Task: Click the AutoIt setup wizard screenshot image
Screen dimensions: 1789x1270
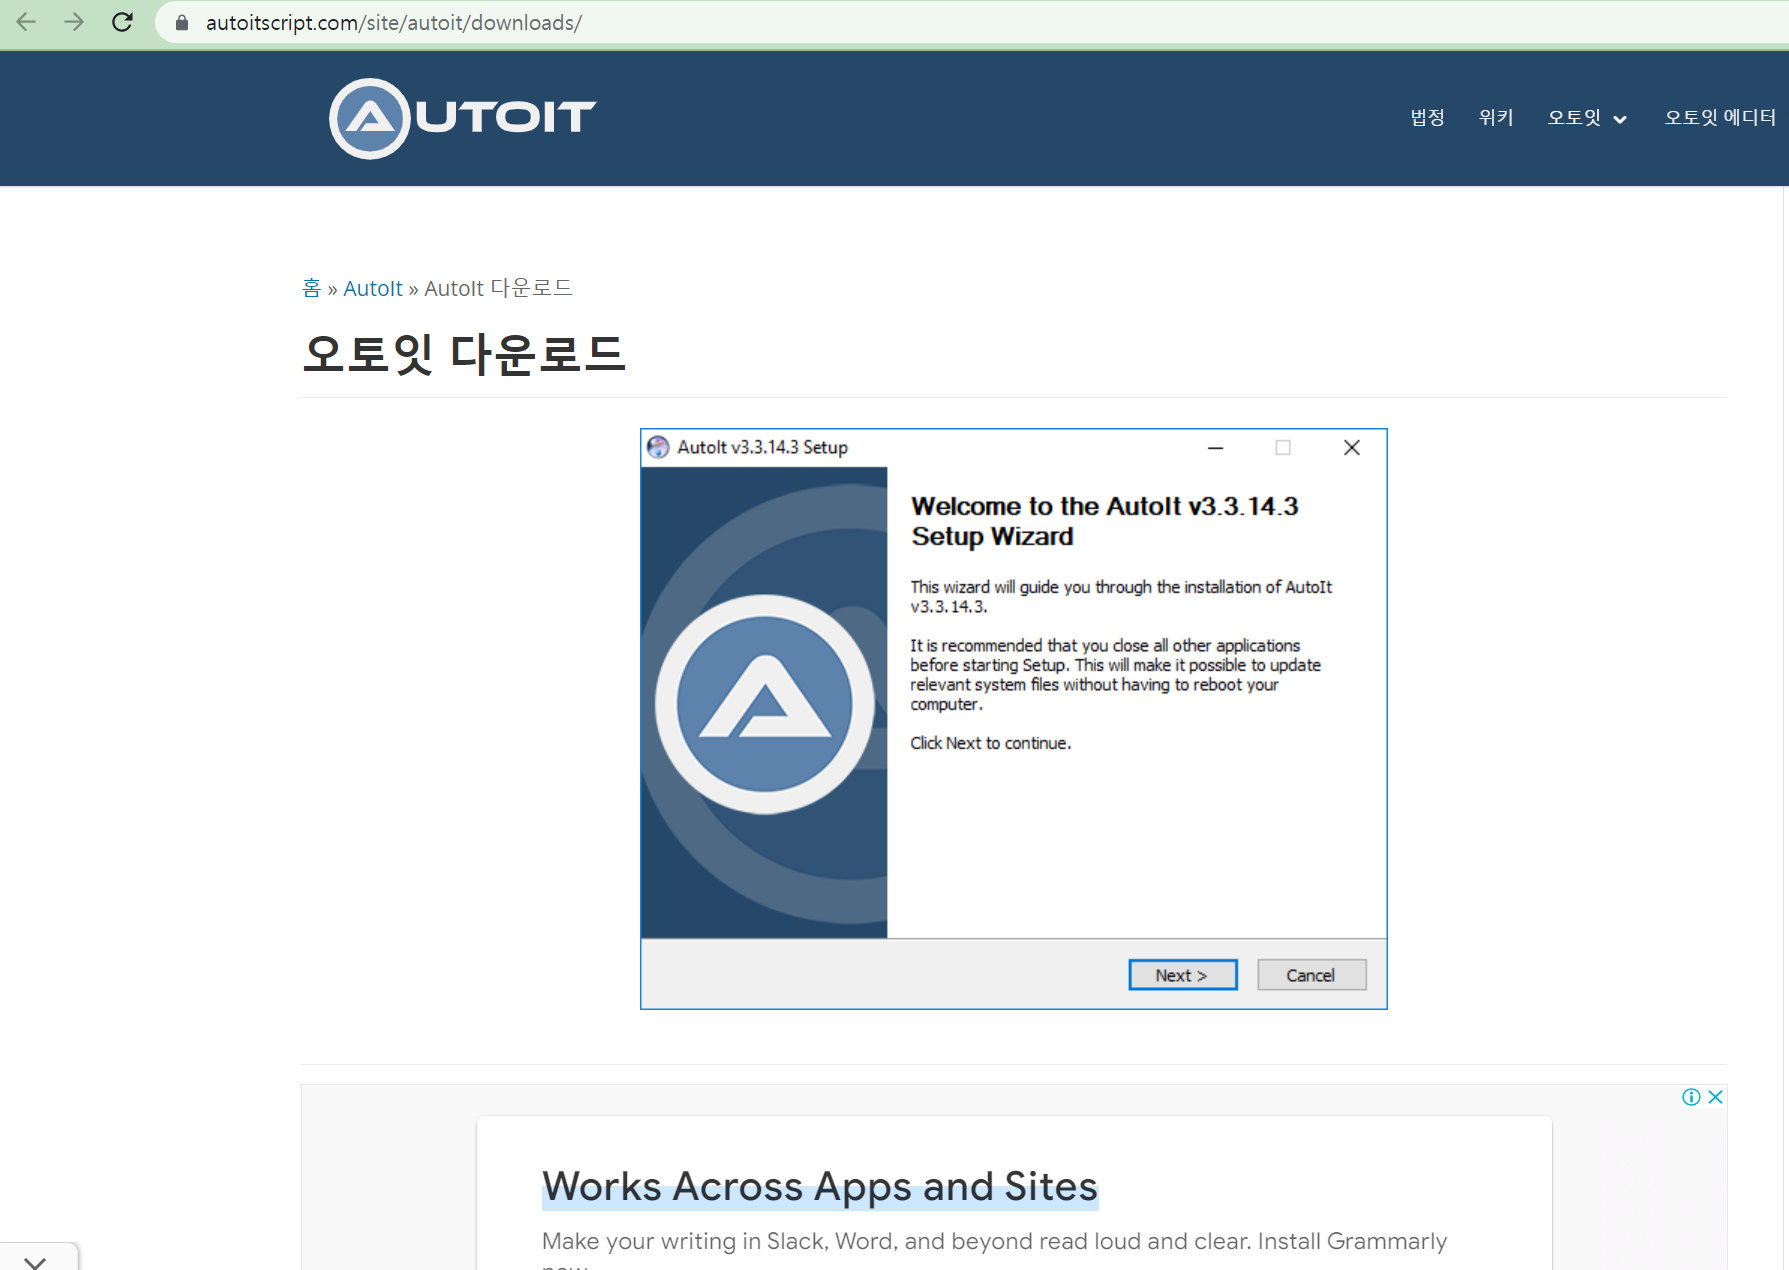Action: tap(1014, 719)
